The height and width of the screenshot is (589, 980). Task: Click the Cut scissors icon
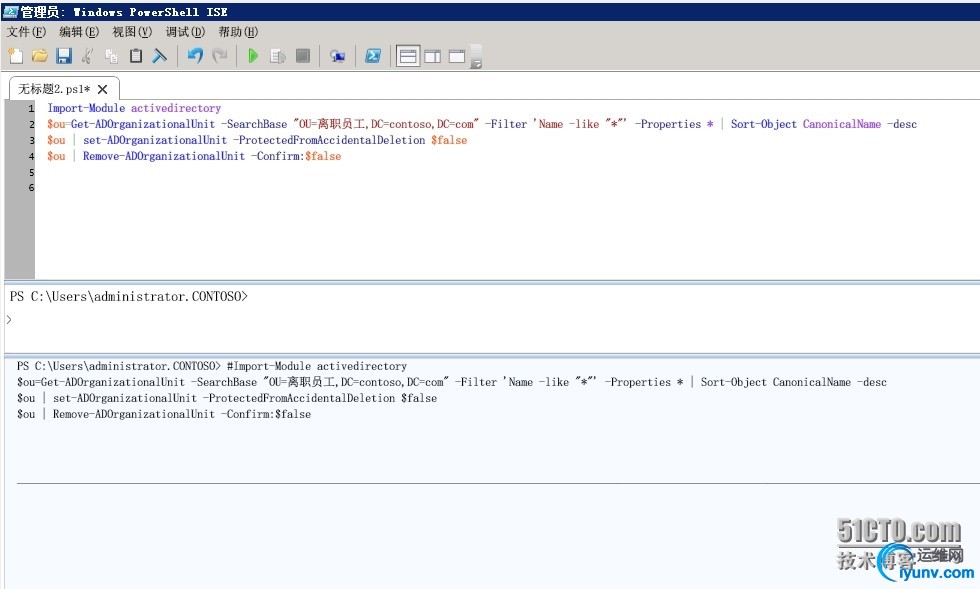pyautogui.click(x=88, y=56)
